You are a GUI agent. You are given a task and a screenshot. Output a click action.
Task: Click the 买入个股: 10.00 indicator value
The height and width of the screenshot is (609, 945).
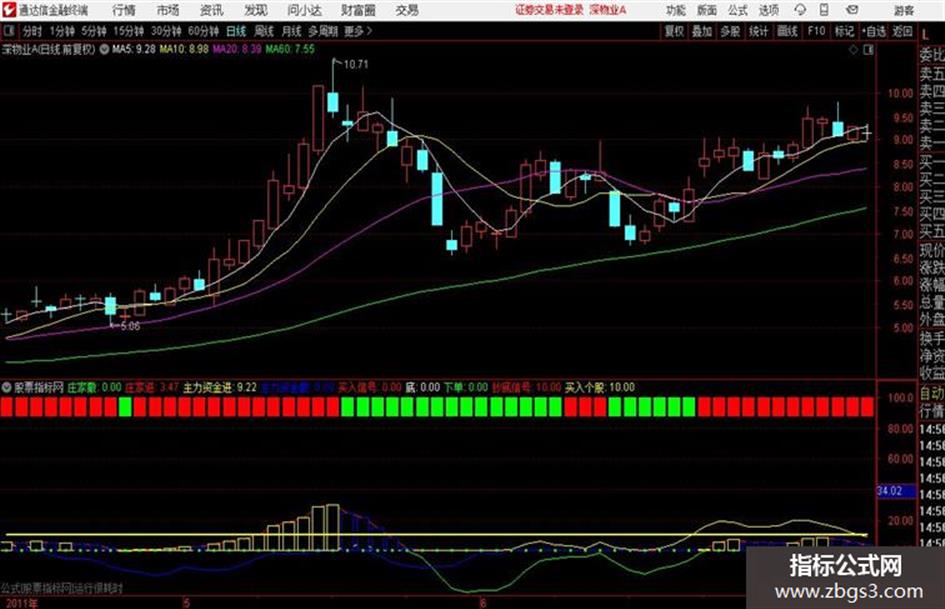coord(600,387)
